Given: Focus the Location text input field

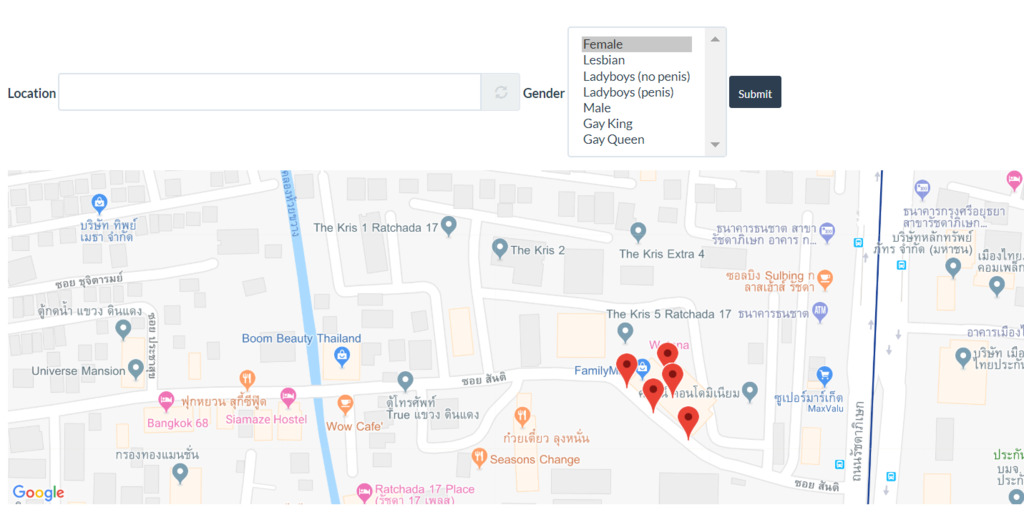Looking at the screenshot, I should [x=269, y=93].
